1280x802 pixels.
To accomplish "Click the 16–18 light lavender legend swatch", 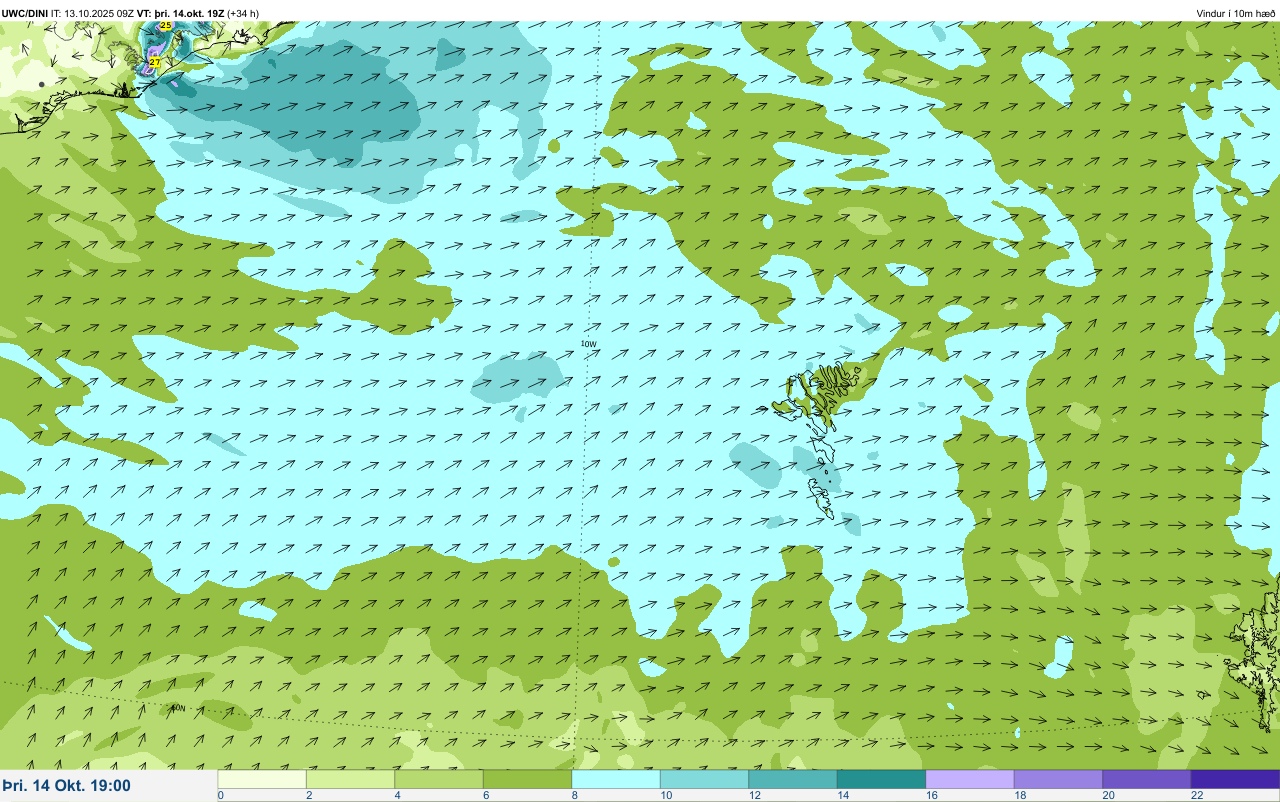I will click(970, 779).
